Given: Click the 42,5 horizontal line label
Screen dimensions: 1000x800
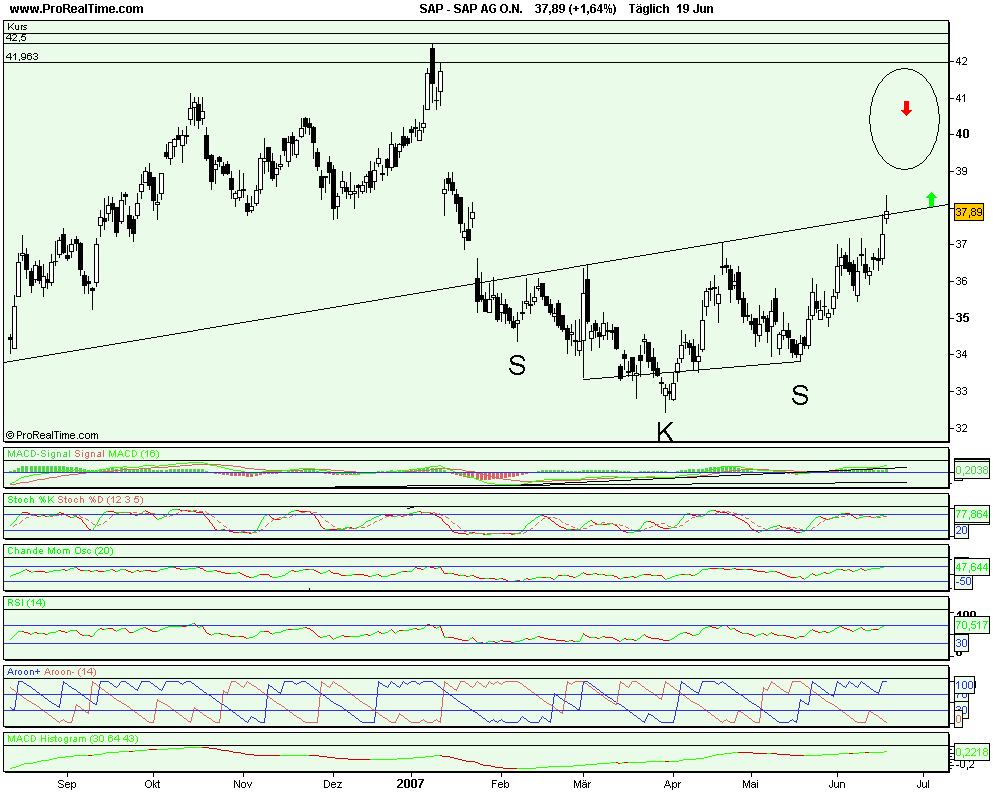Looking at the screenshot, I should (16, 38).
